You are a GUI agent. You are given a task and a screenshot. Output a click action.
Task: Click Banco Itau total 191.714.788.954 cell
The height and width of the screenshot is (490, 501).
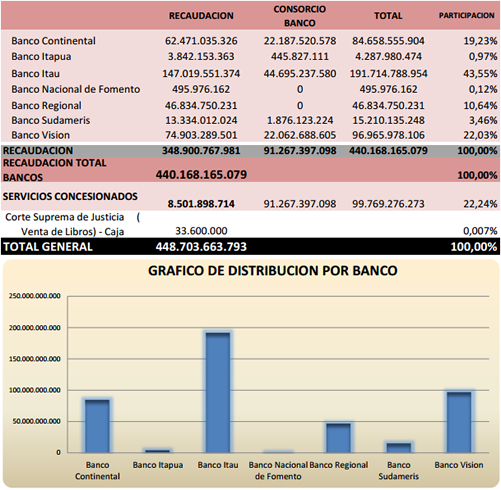point(388,73)
